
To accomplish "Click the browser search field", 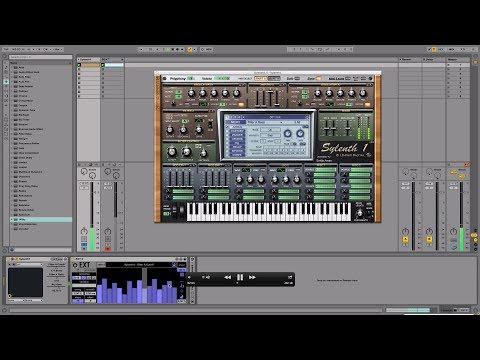I will (x=41, y=57).
